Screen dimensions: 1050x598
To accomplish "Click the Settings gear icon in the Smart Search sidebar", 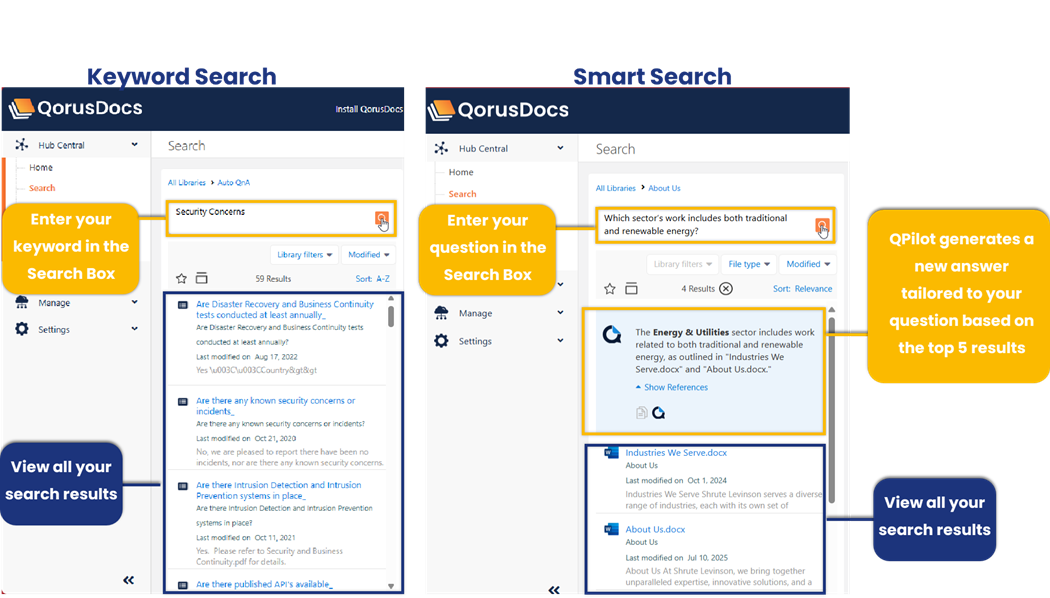I will pyautogui.click(x=441, y=341).
